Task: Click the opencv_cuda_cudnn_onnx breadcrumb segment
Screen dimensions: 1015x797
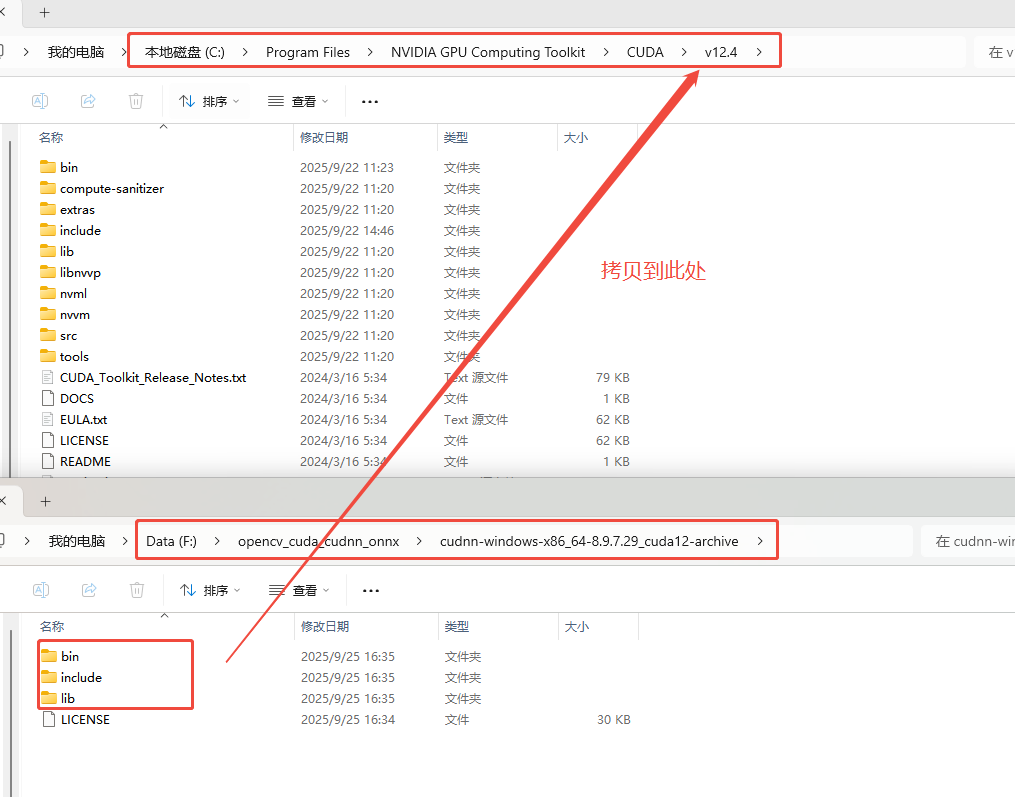Action: (318, 541)
